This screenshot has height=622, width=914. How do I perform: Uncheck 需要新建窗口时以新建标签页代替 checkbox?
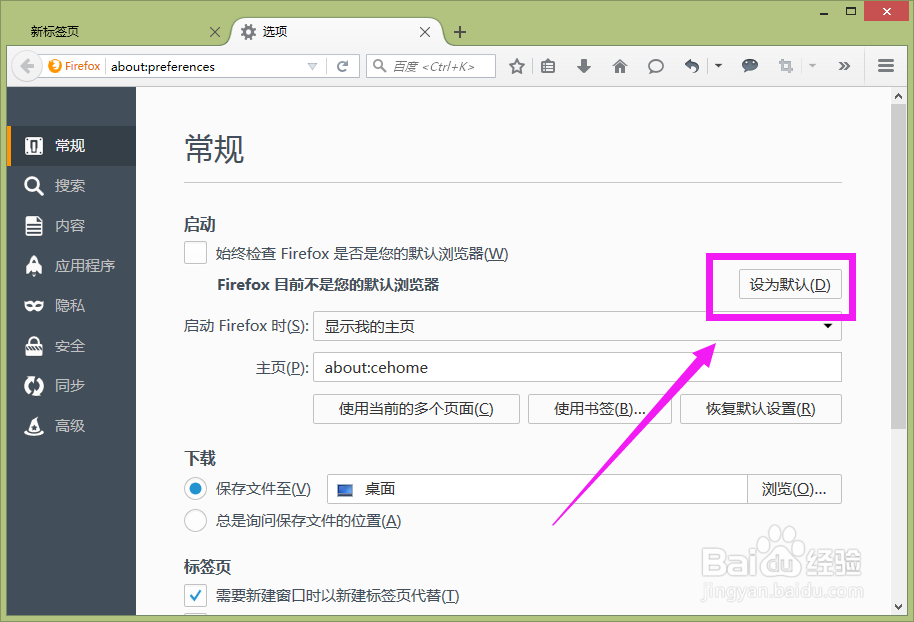(195, 595)
